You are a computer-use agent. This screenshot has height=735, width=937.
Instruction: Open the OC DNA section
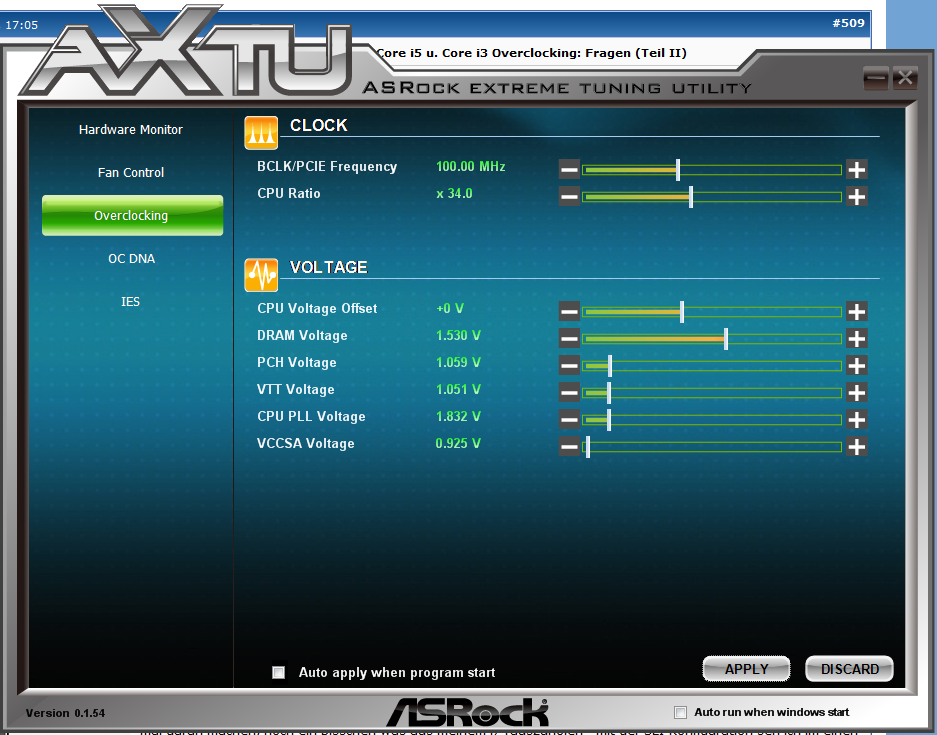click(x=131, y=259)
